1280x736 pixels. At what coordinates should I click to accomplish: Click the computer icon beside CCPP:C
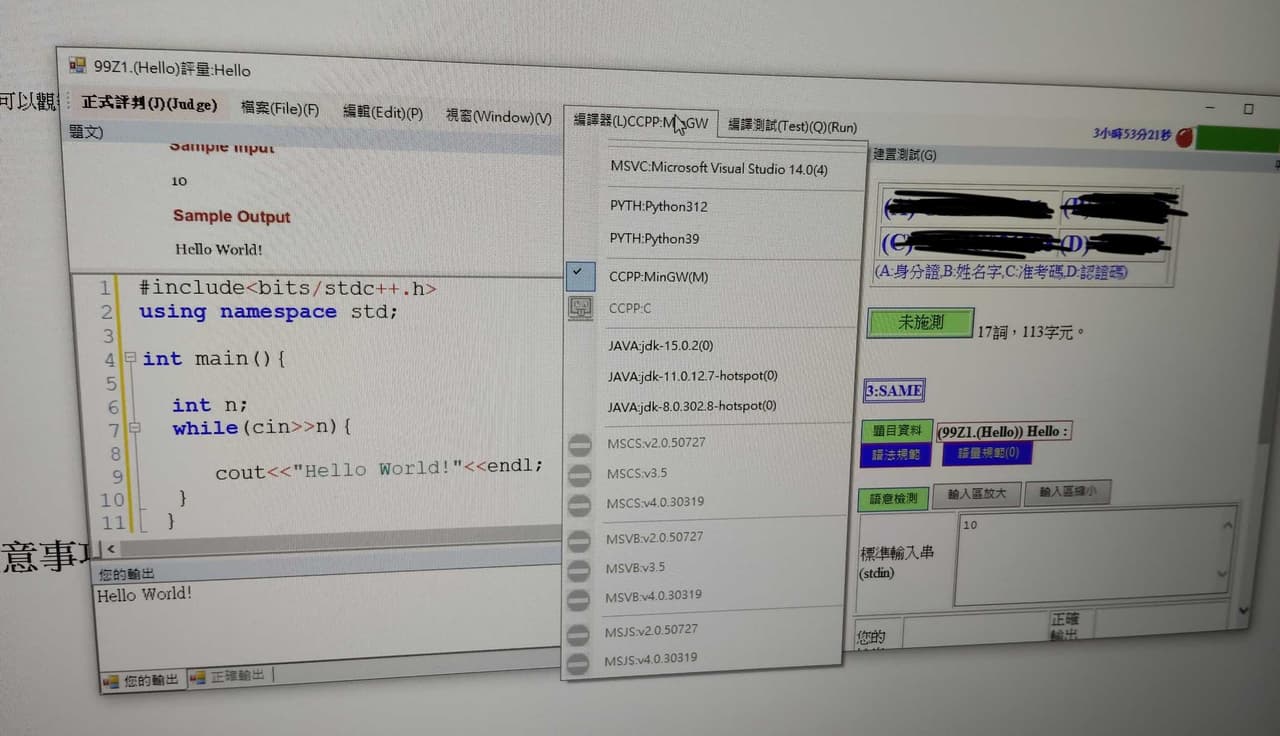pos(580,309)
